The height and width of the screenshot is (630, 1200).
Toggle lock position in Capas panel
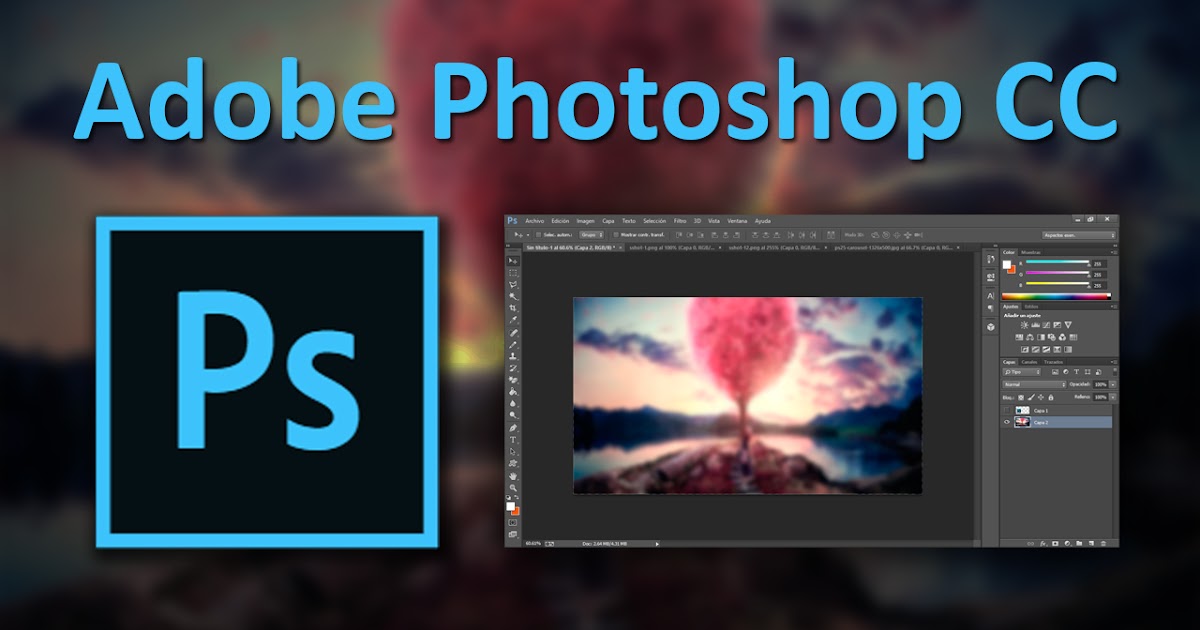click(1041, 397)
